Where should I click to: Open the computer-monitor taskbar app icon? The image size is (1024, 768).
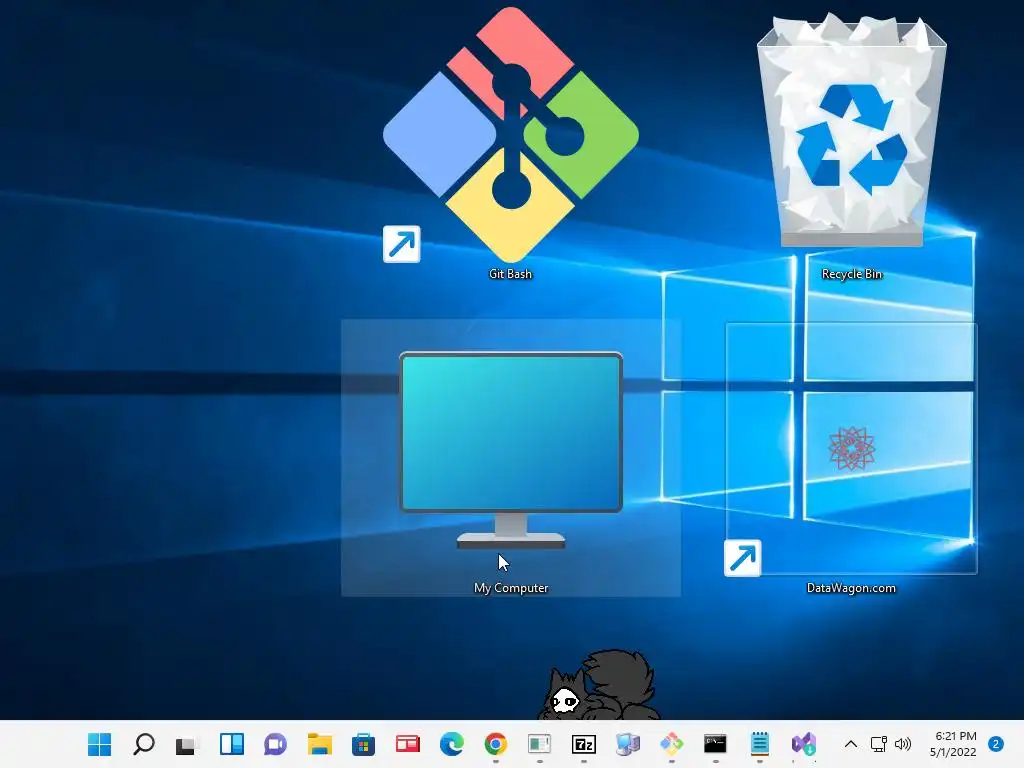[628, 744]
